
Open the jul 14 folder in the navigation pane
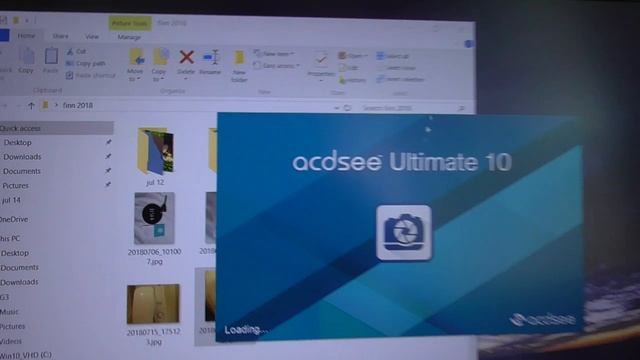[x=11, y=200]
